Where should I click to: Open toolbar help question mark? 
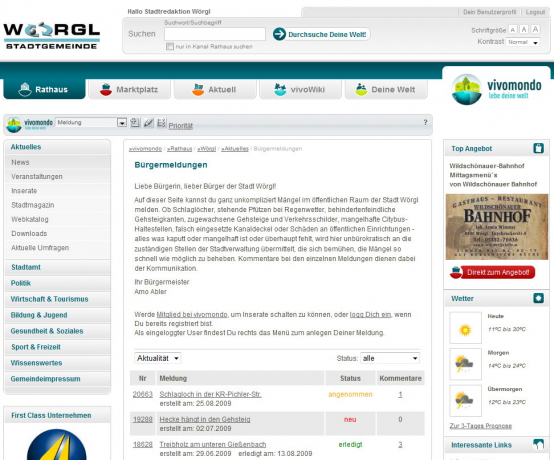point(425,122)
